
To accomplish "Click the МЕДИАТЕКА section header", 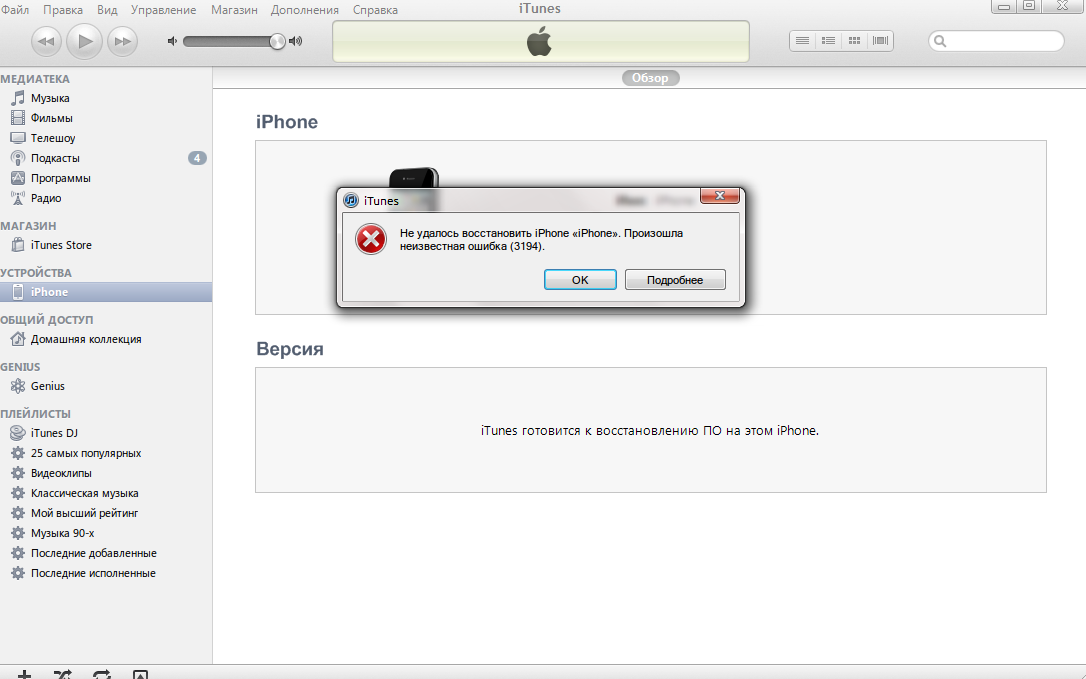I will [35, 79].
